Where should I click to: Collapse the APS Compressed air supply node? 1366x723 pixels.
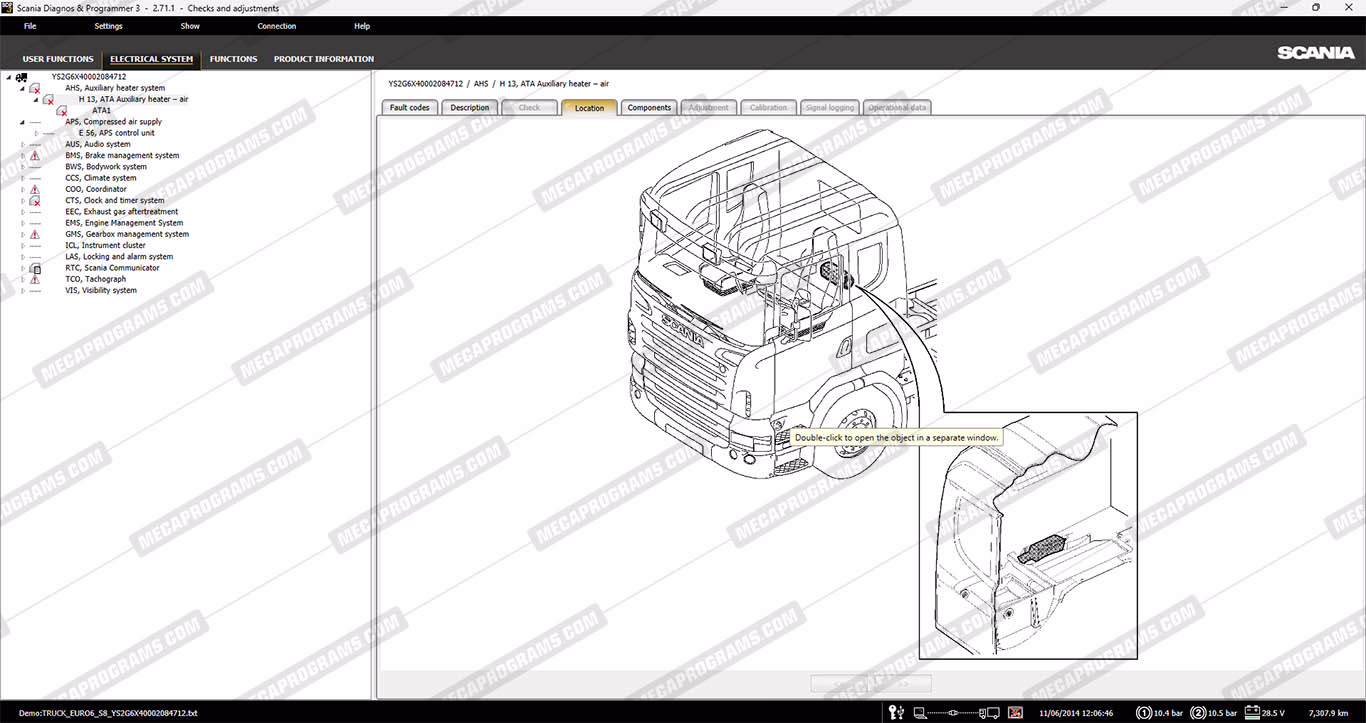point(22,122)
